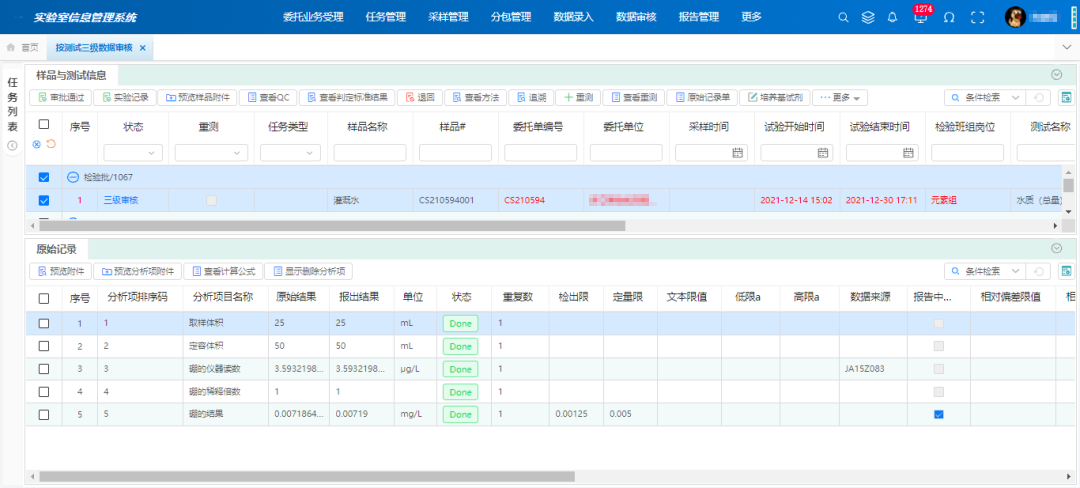Open calendar picker for 采样时间 filter

pos(738,153)
